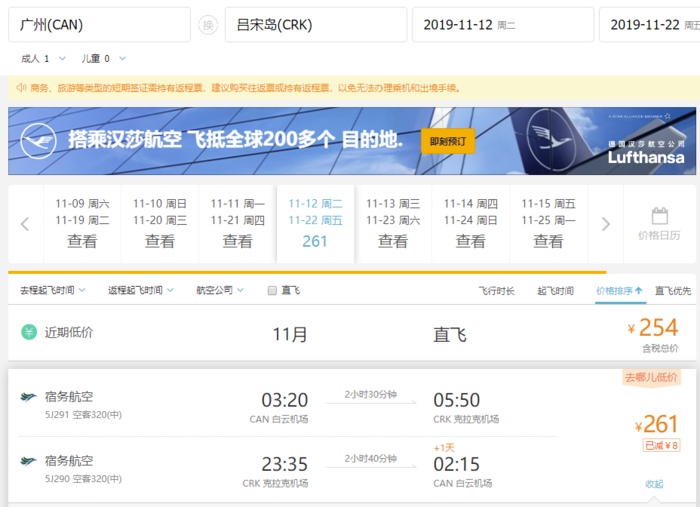
Task: Click the 广州(CAN) departure city field
Action: (x=98, y=25)
